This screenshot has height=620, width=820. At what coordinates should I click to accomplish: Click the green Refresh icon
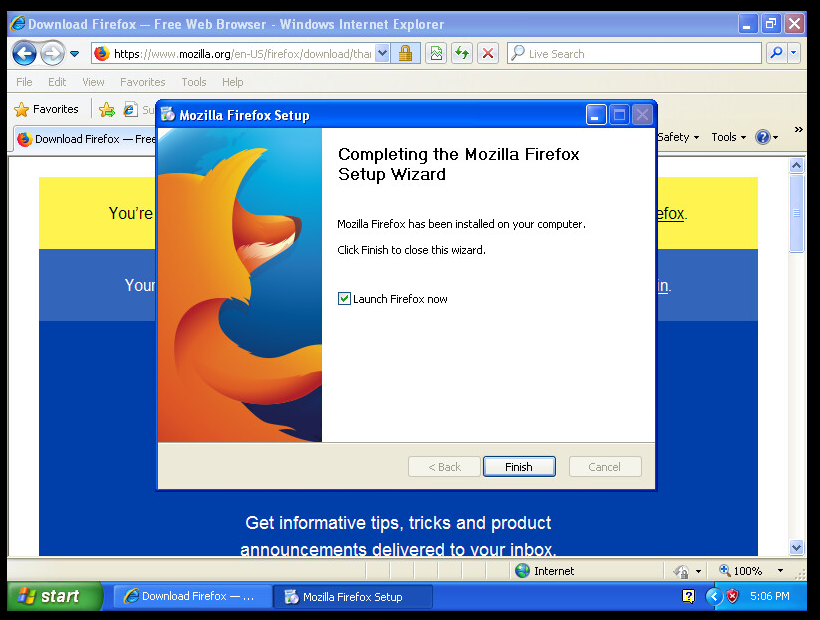[x=462, y=53]
